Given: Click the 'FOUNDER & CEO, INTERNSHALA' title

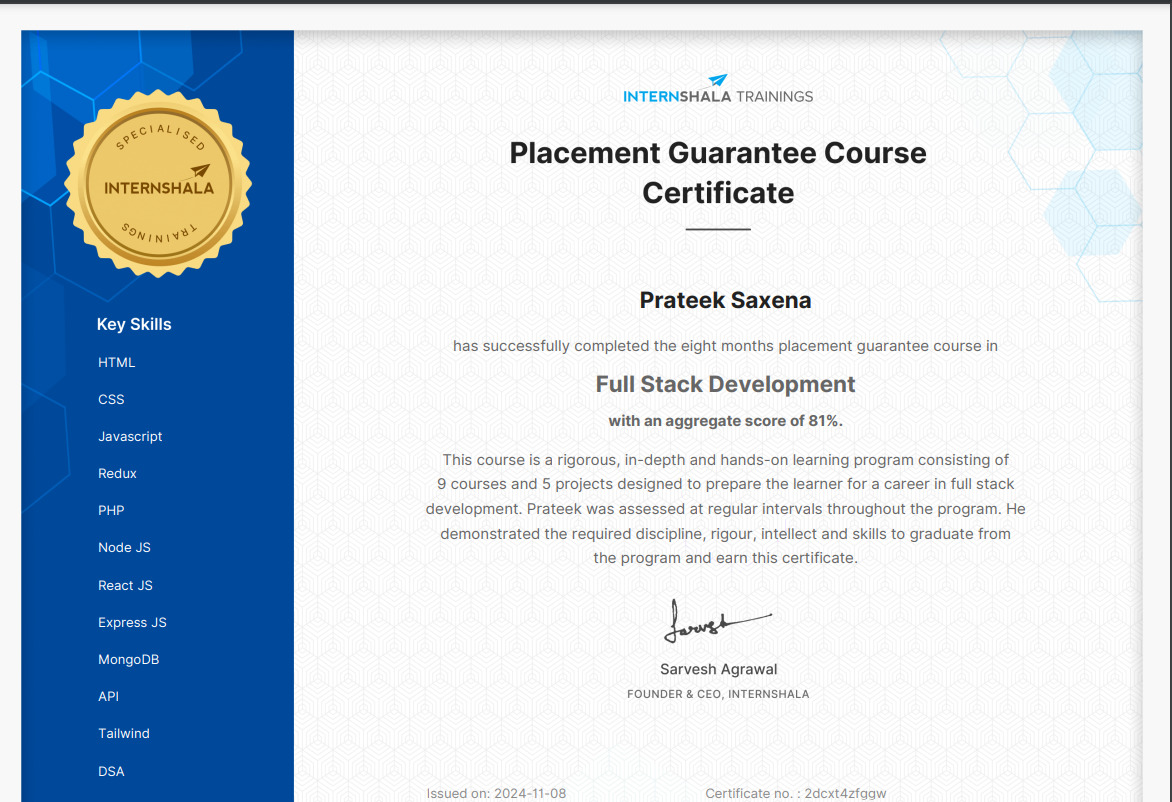Looking at the screenshot, I should [x=718, y=694].
